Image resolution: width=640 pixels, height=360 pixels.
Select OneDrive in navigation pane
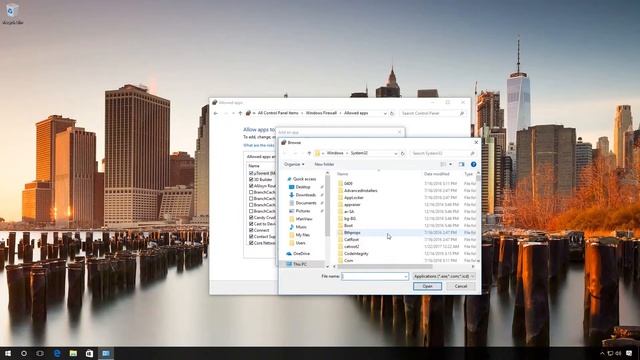coord(301,253)
